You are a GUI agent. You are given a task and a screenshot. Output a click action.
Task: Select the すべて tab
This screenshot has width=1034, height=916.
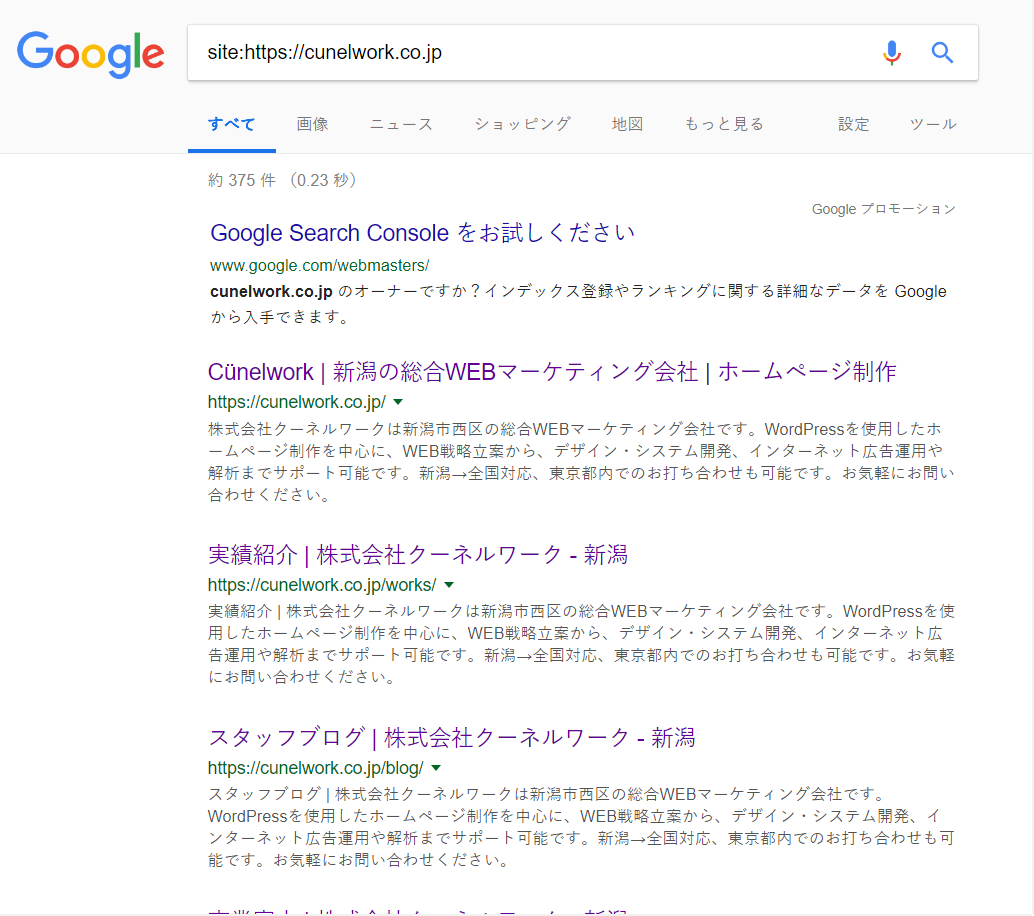pyautogui.click(x=231, y=124)
